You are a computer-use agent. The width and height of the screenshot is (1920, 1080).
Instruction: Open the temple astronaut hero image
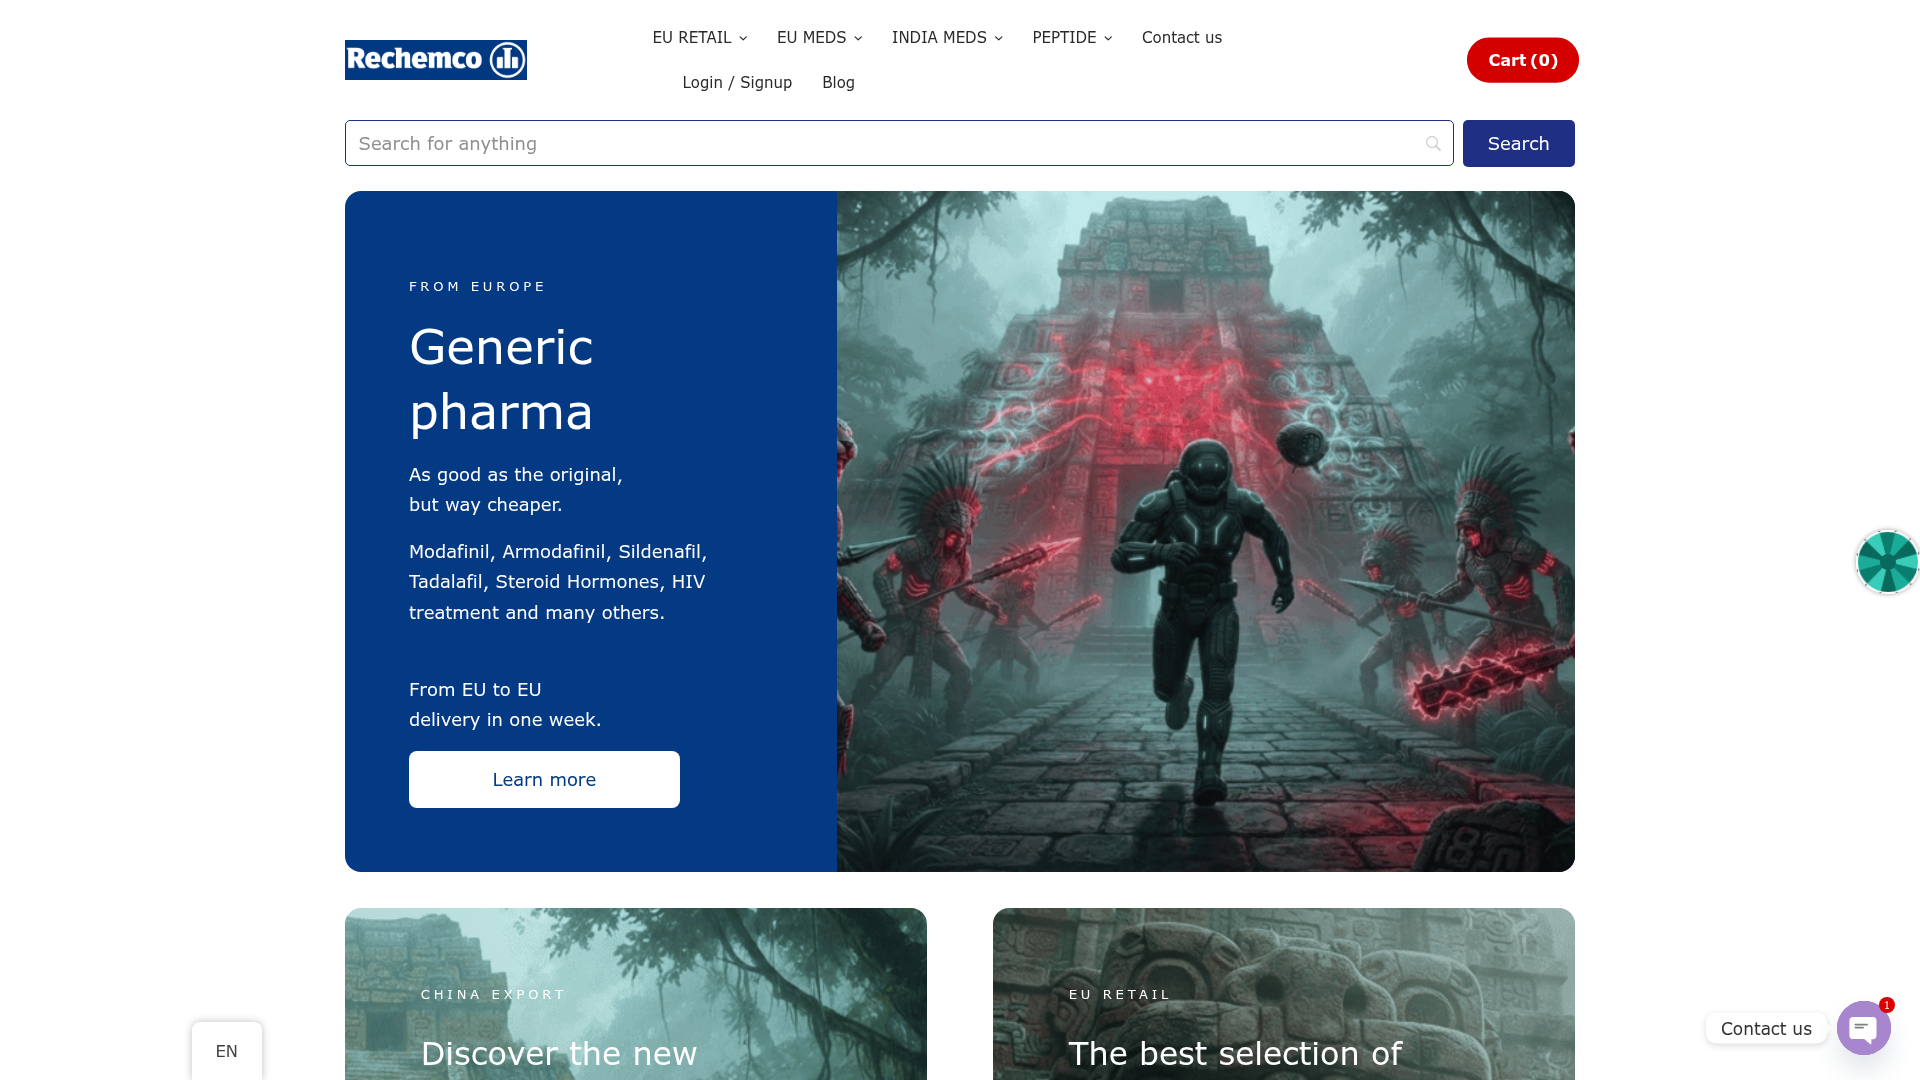click(1206, 532)
